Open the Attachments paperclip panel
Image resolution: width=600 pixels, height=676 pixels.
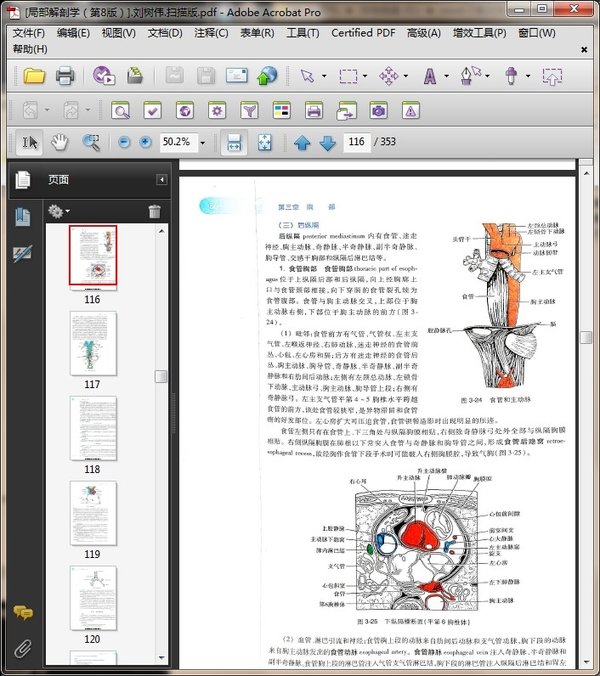pos(22,647)
